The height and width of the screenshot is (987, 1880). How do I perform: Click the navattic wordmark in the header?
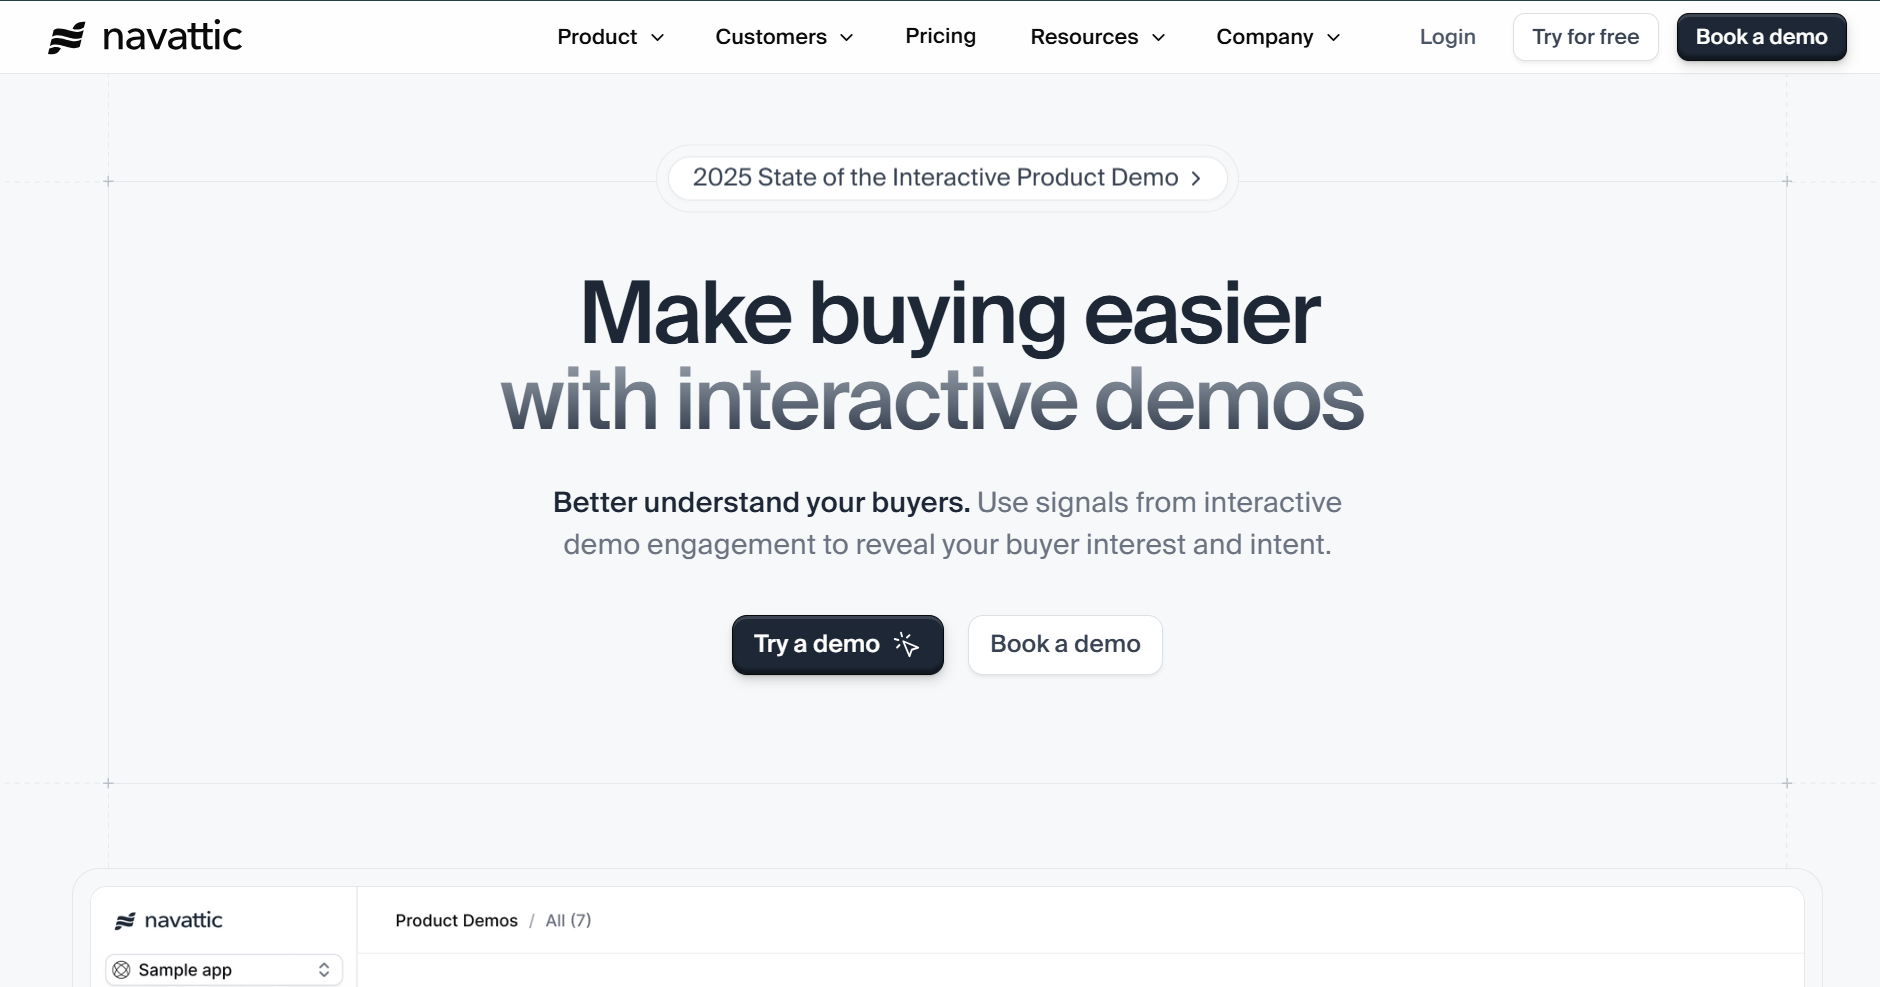coord(173,37)
